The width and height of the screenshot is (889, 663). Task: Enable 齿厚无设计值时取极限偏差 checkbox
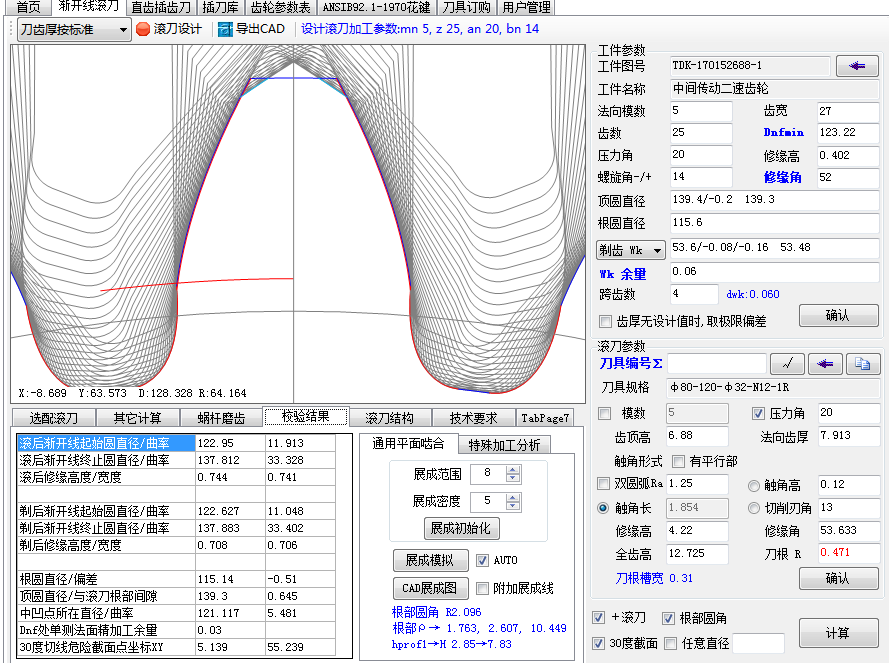coord(605,322)
